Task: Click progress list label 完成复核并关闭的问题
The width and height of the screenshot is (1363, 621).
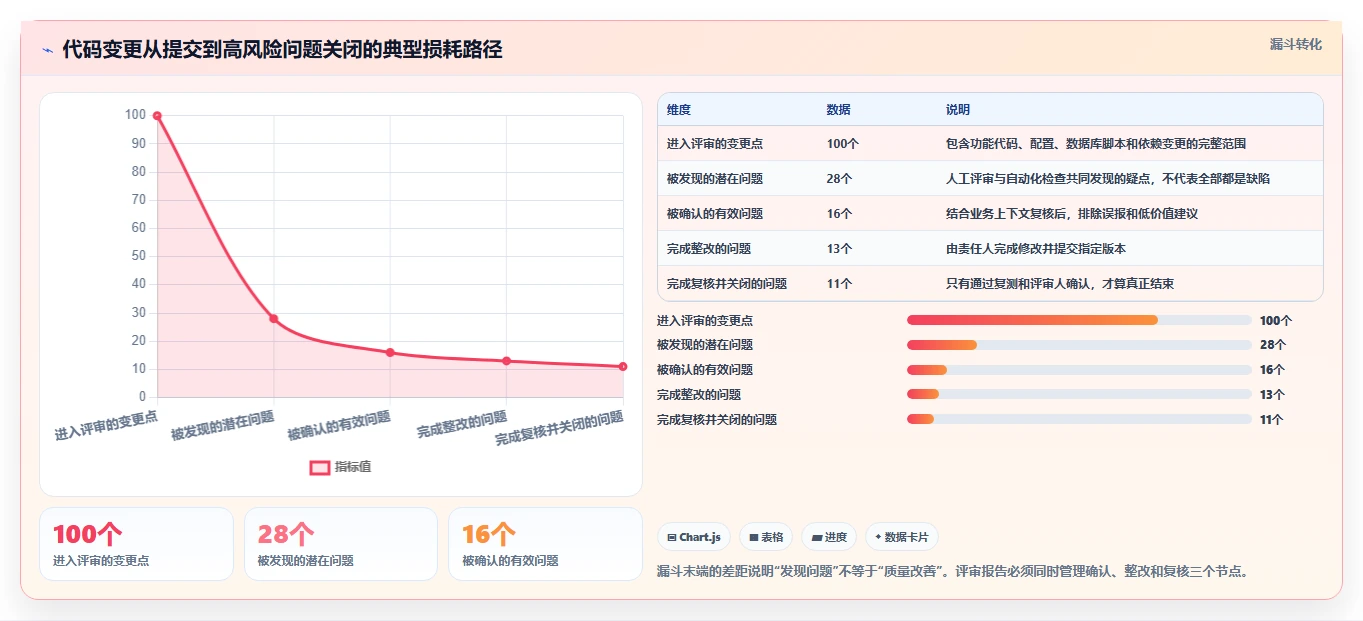Action: tap(717, 419)
